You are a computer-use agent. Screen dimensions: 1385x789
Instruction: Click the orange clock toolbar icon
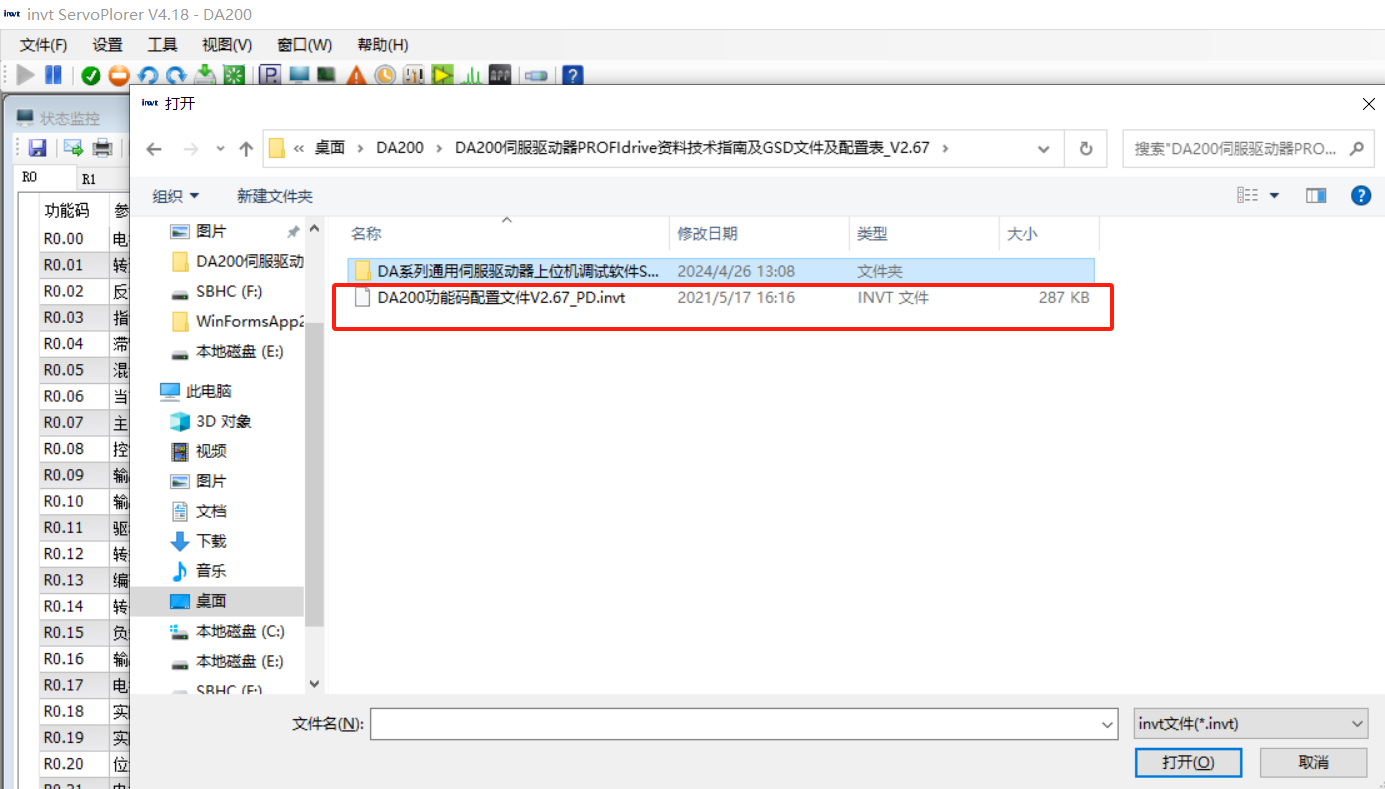[385, 75]
